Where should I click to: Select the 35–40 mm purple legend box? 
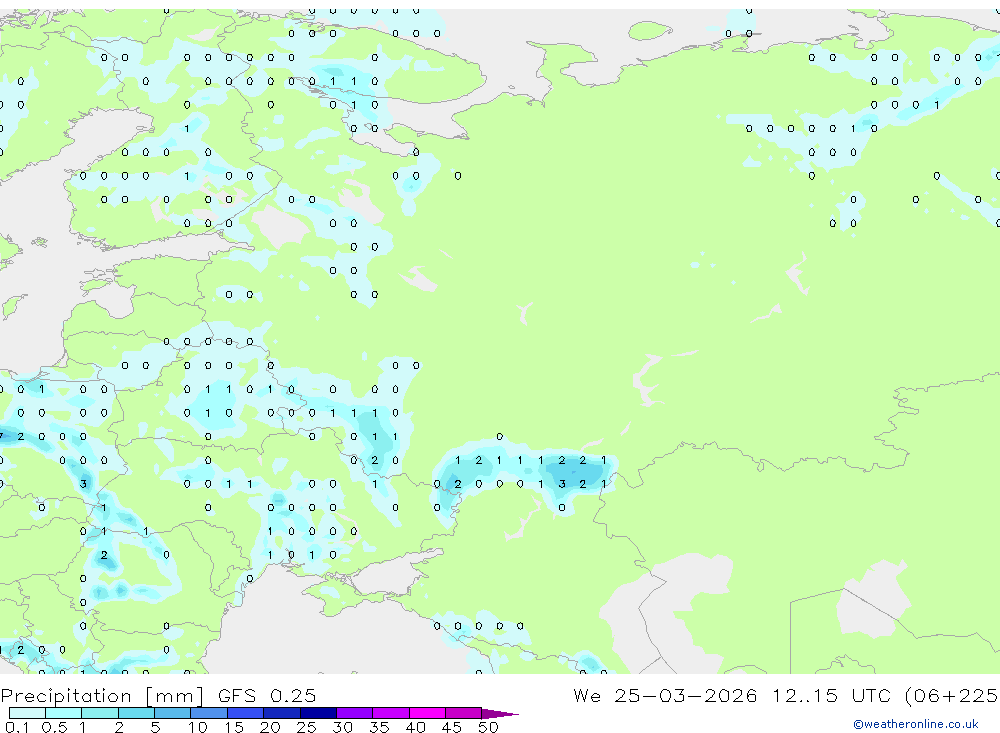pyautogui.click(x=390, y=713)
